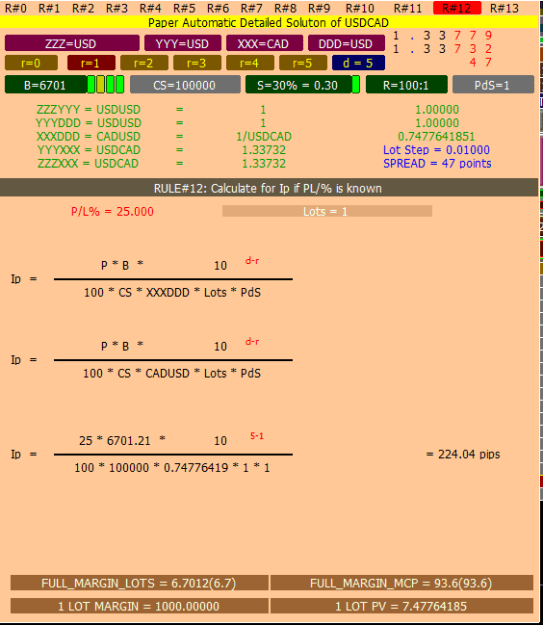The width and height of the screenshot is (543, 625).
Task: Select the R#9 tab
Action: 319,8
